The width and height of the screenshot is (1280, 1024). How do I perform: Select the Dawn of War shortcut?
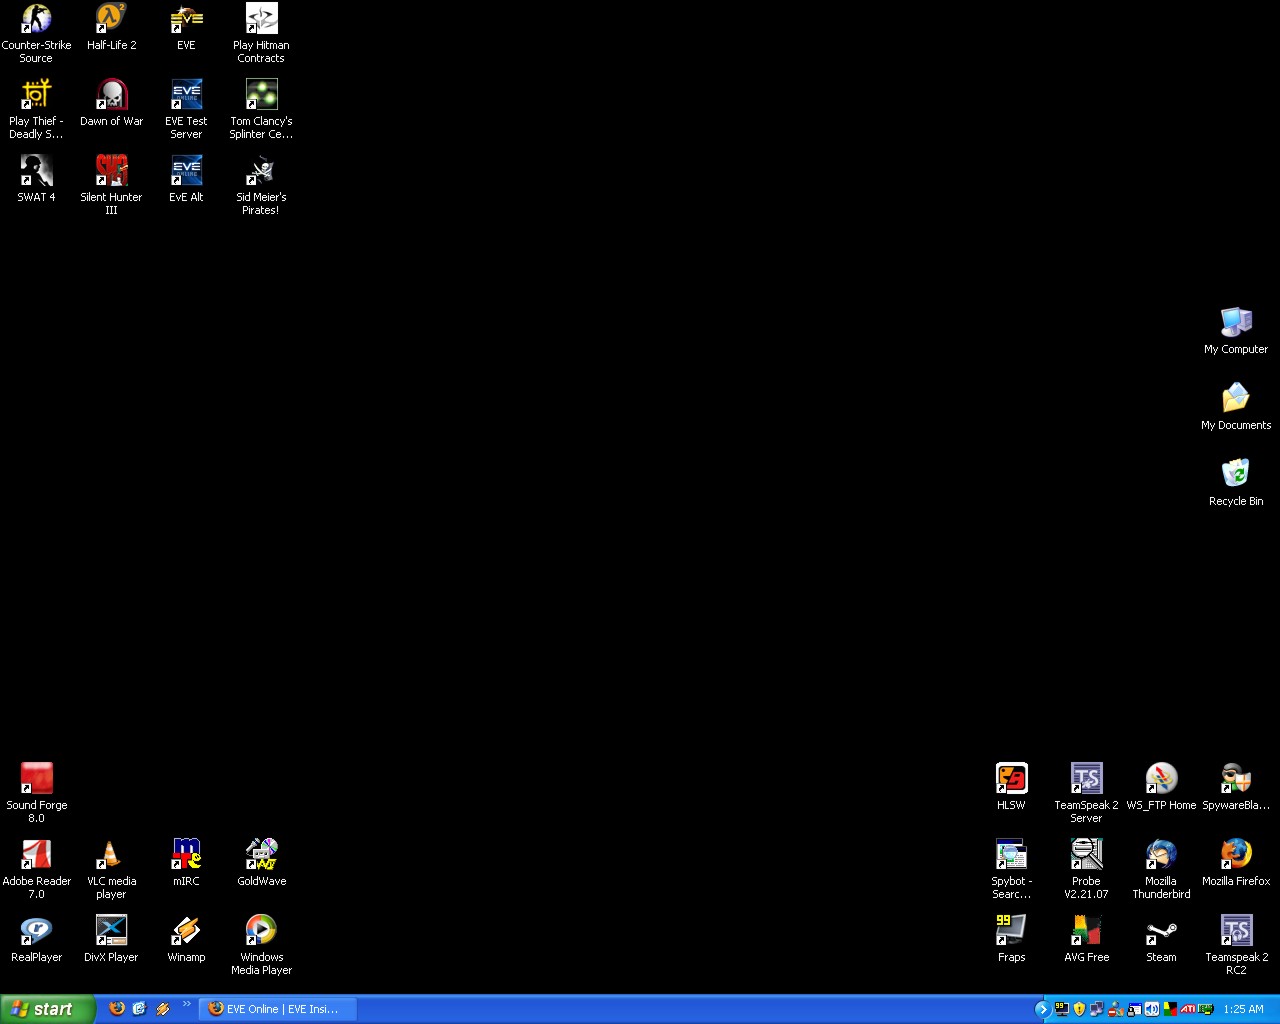pyautogui.click(x=111, y=103)
